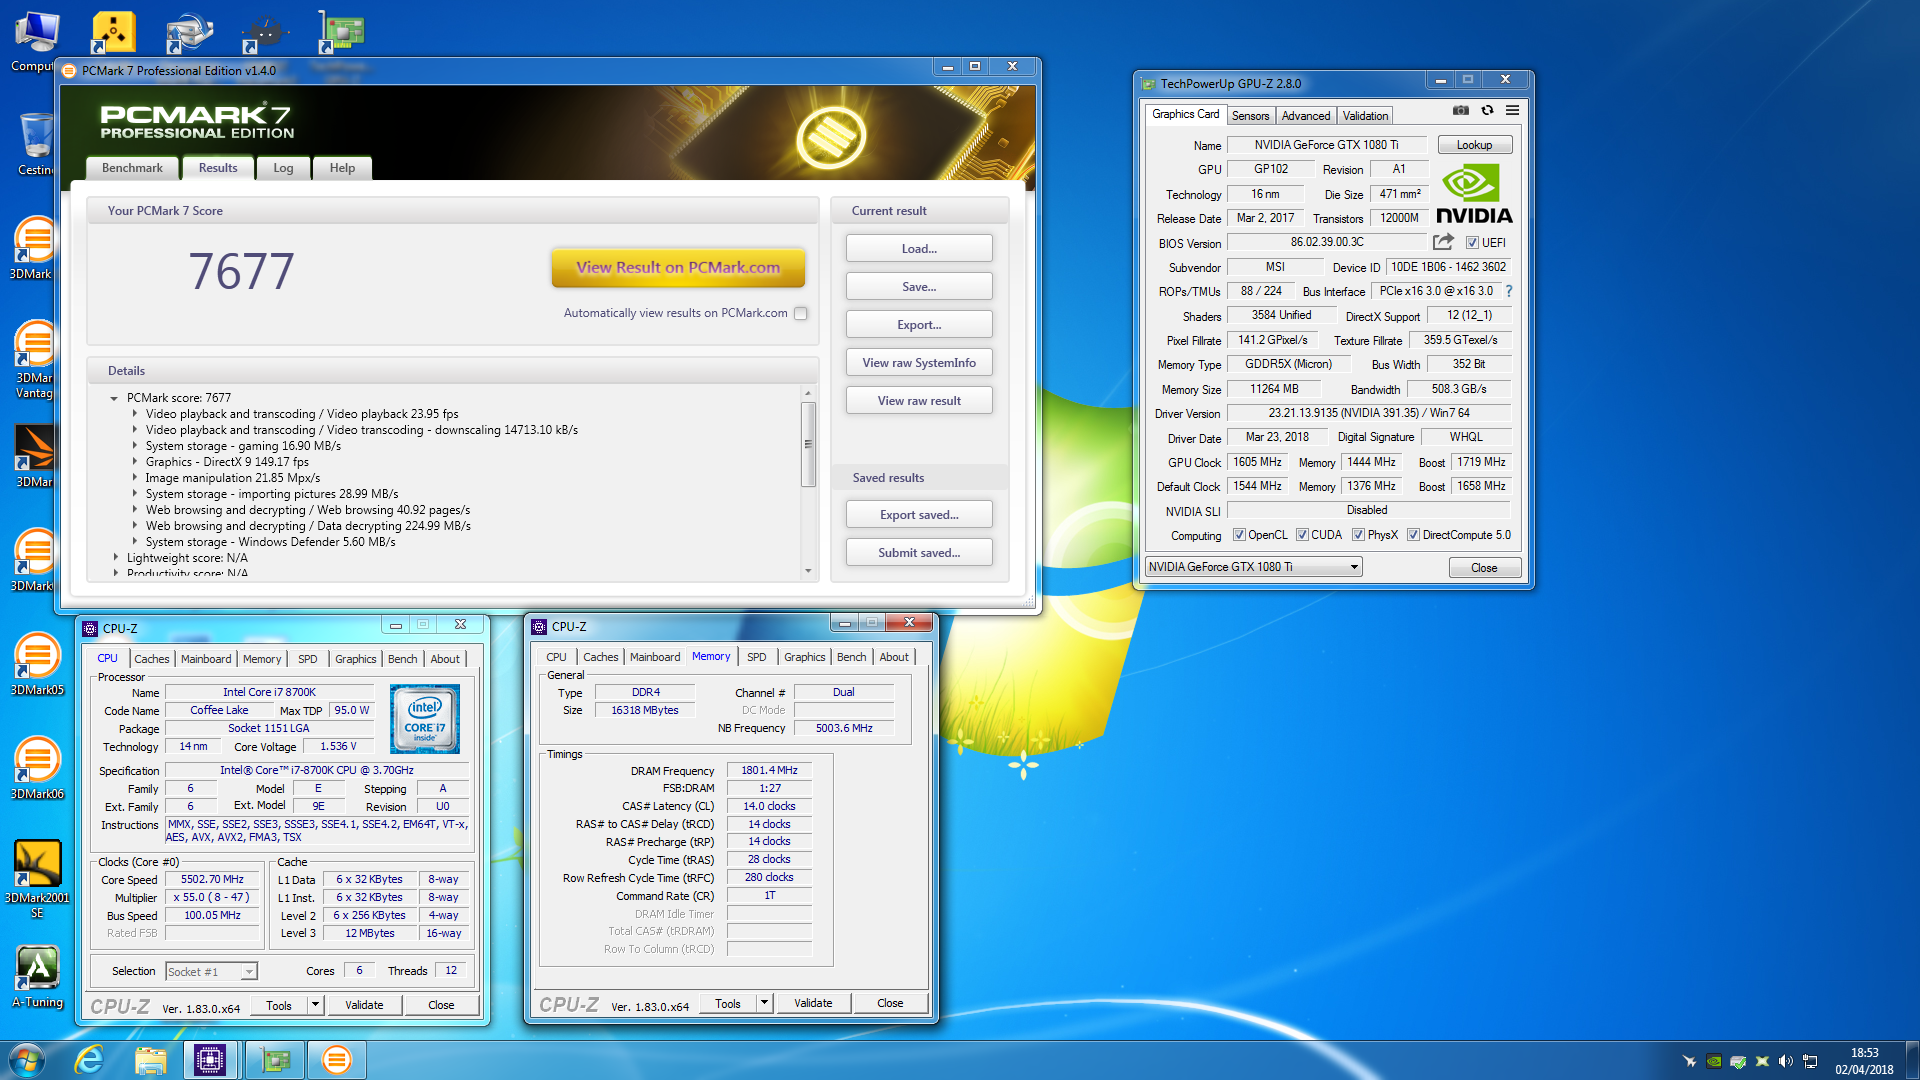
Task: Click Submit saved... button
Action: pyautogui.click(x=919, y=553)
